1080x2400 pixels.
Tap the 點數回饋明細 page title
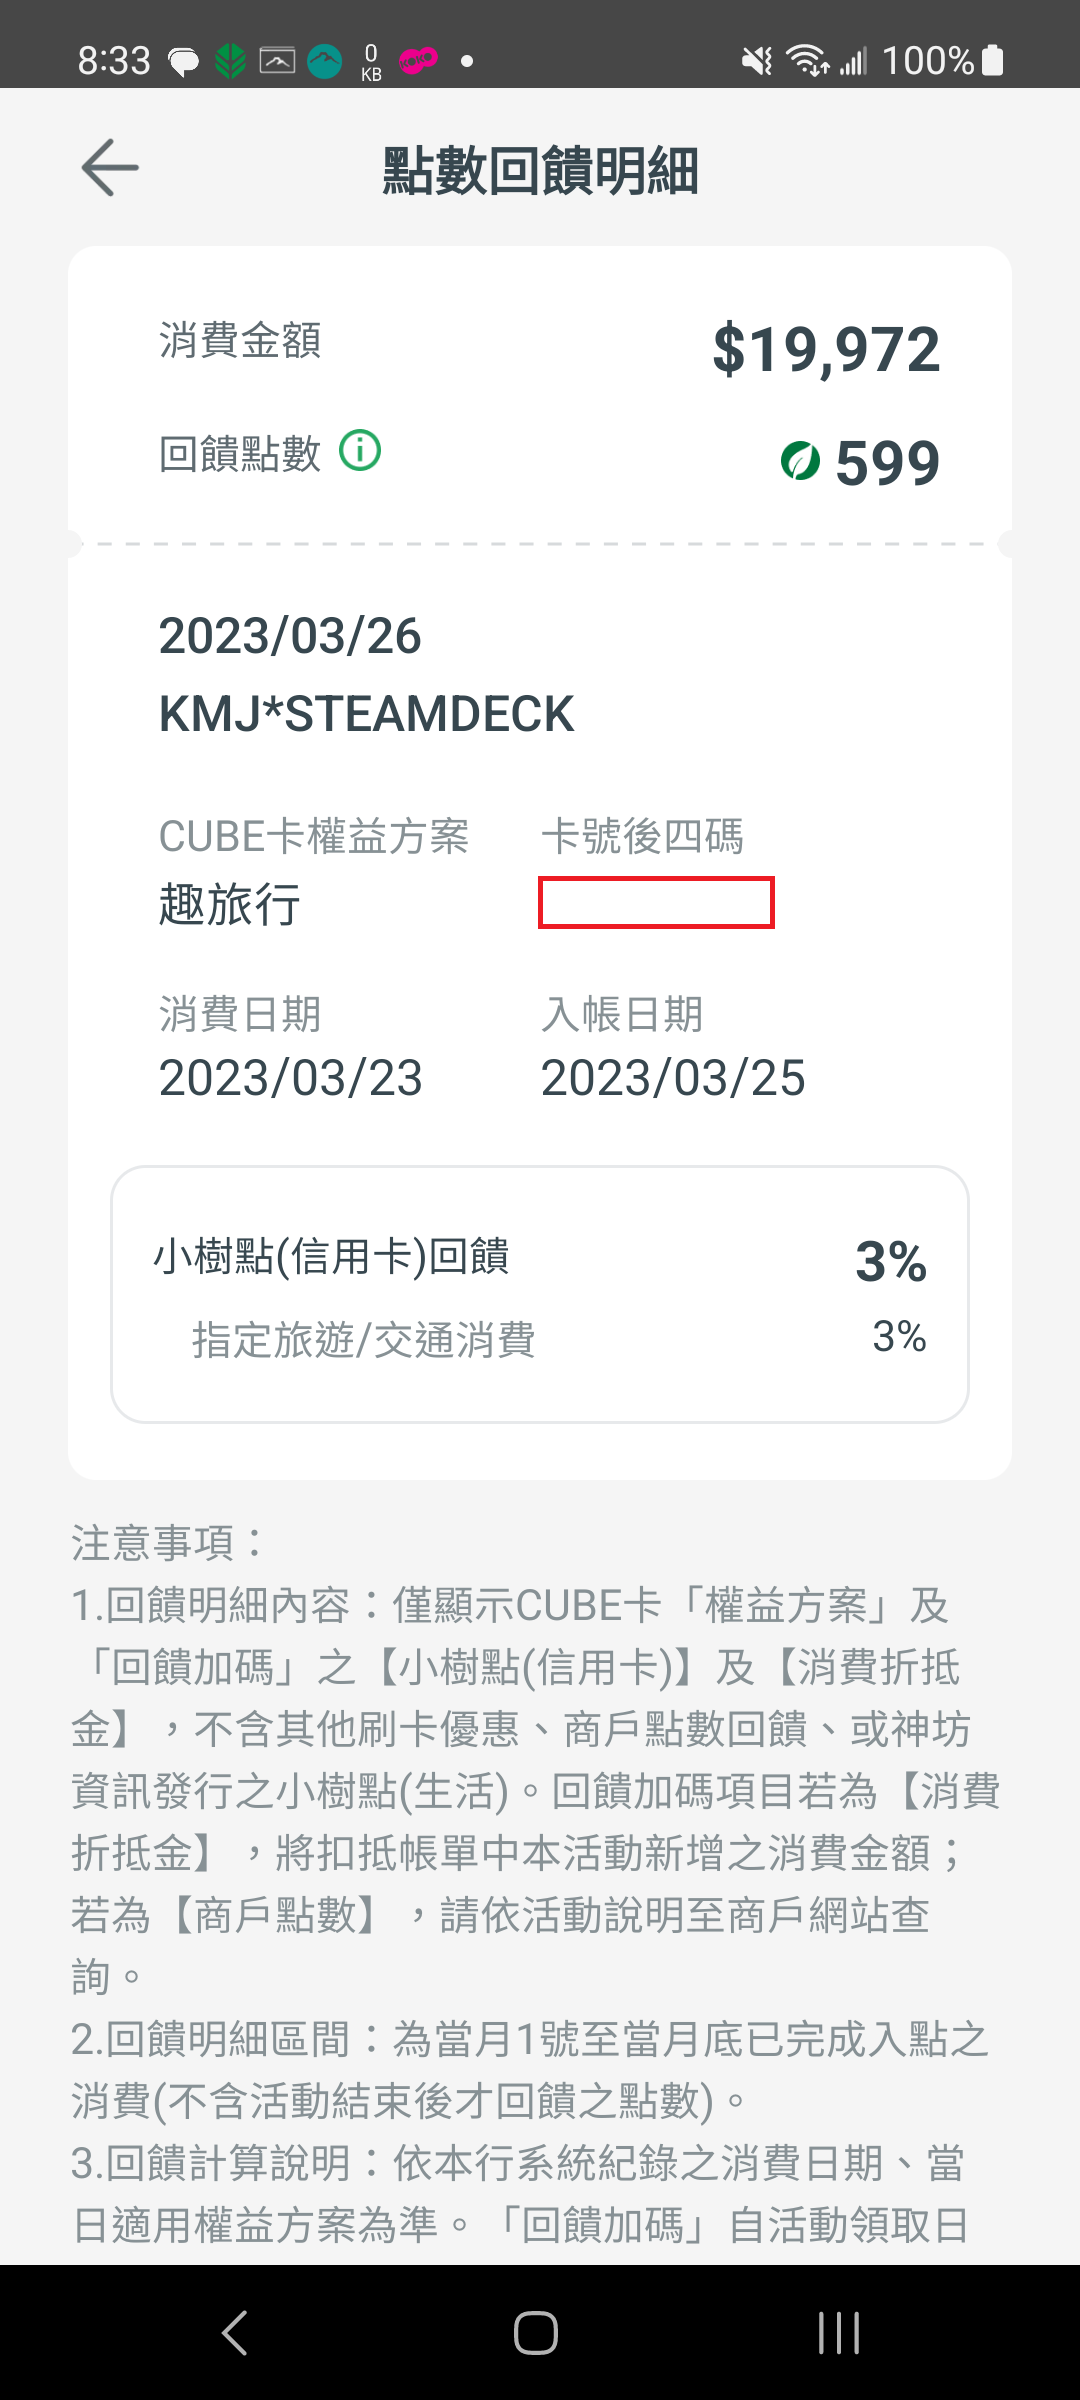click(x=540, y=171)
